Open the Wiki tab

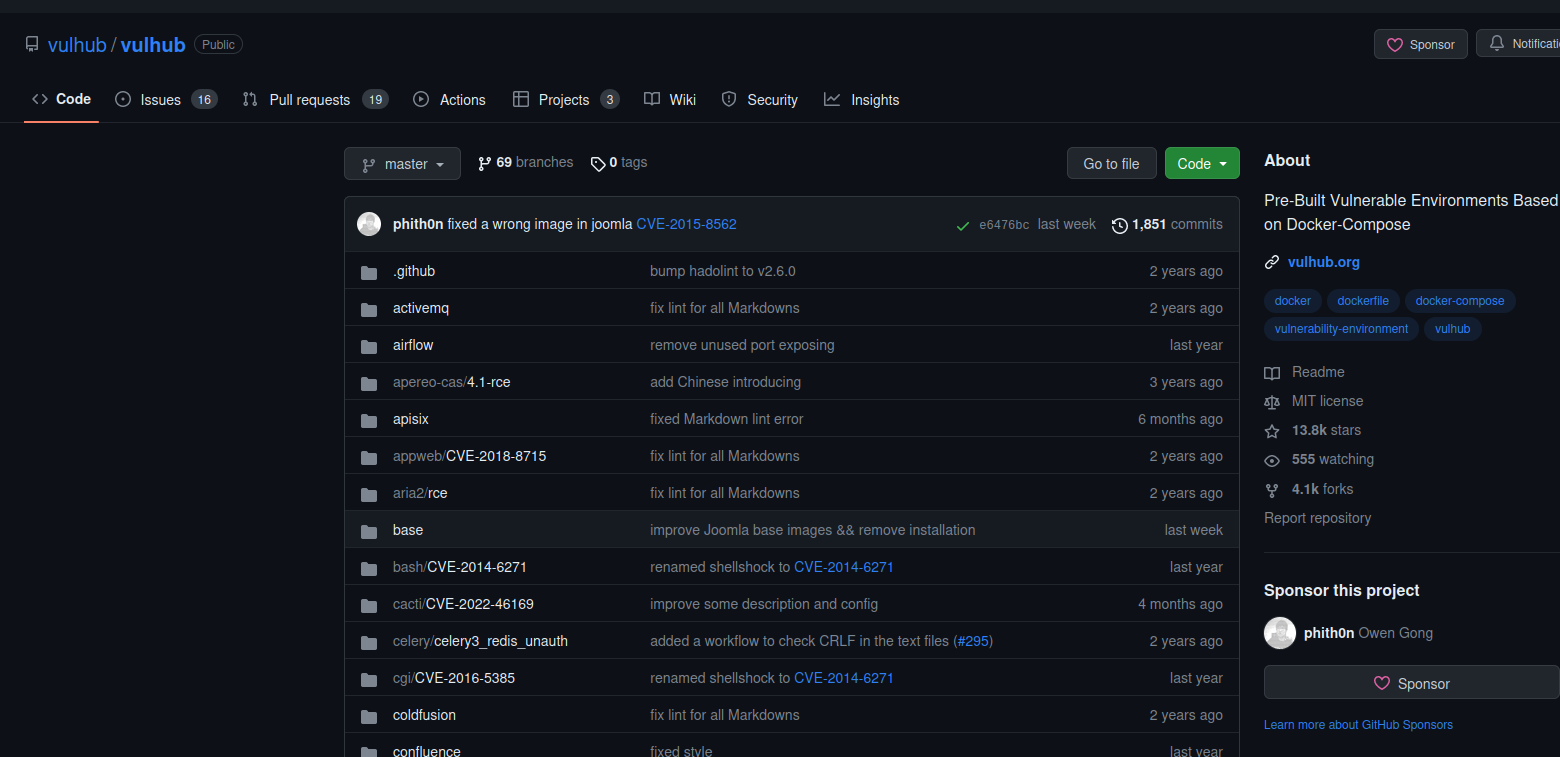click(x=670, y=100)
